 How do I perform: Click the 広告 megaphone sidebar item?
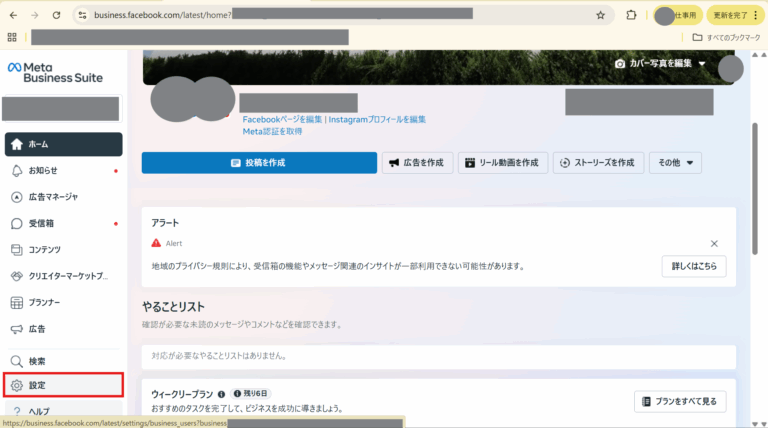coord(17,328)
